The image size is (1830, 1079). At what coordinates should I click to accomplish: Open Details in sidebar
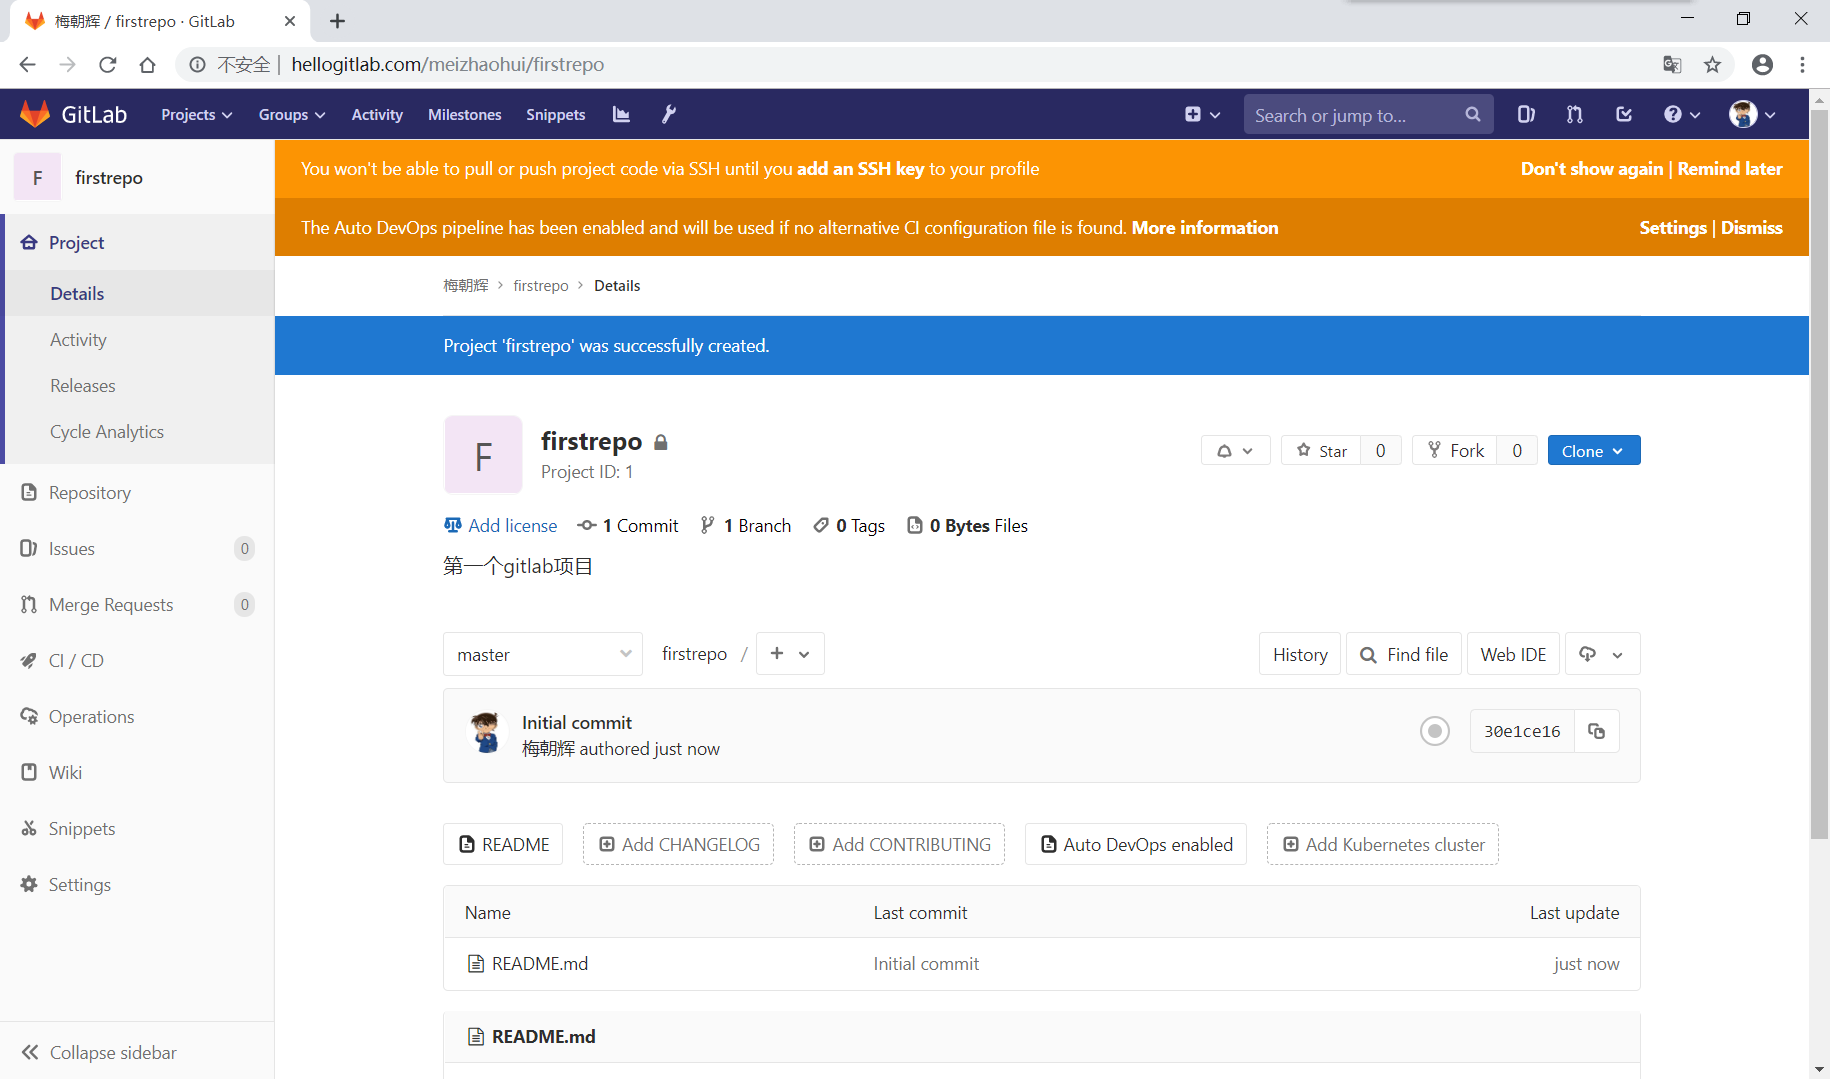(137, 293)
